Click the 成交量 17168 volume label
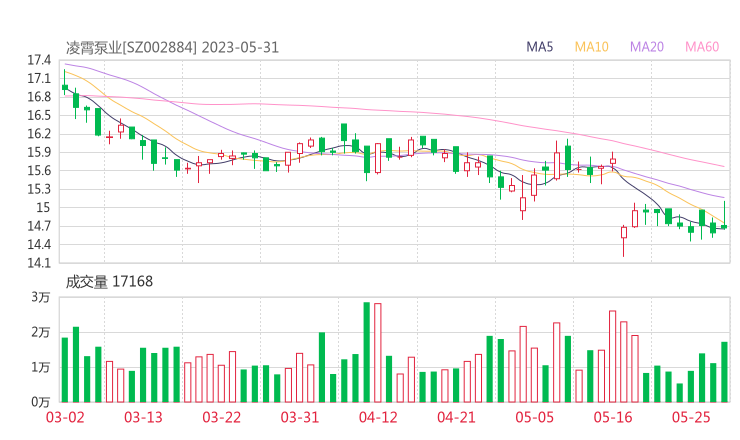 point(109,282)
